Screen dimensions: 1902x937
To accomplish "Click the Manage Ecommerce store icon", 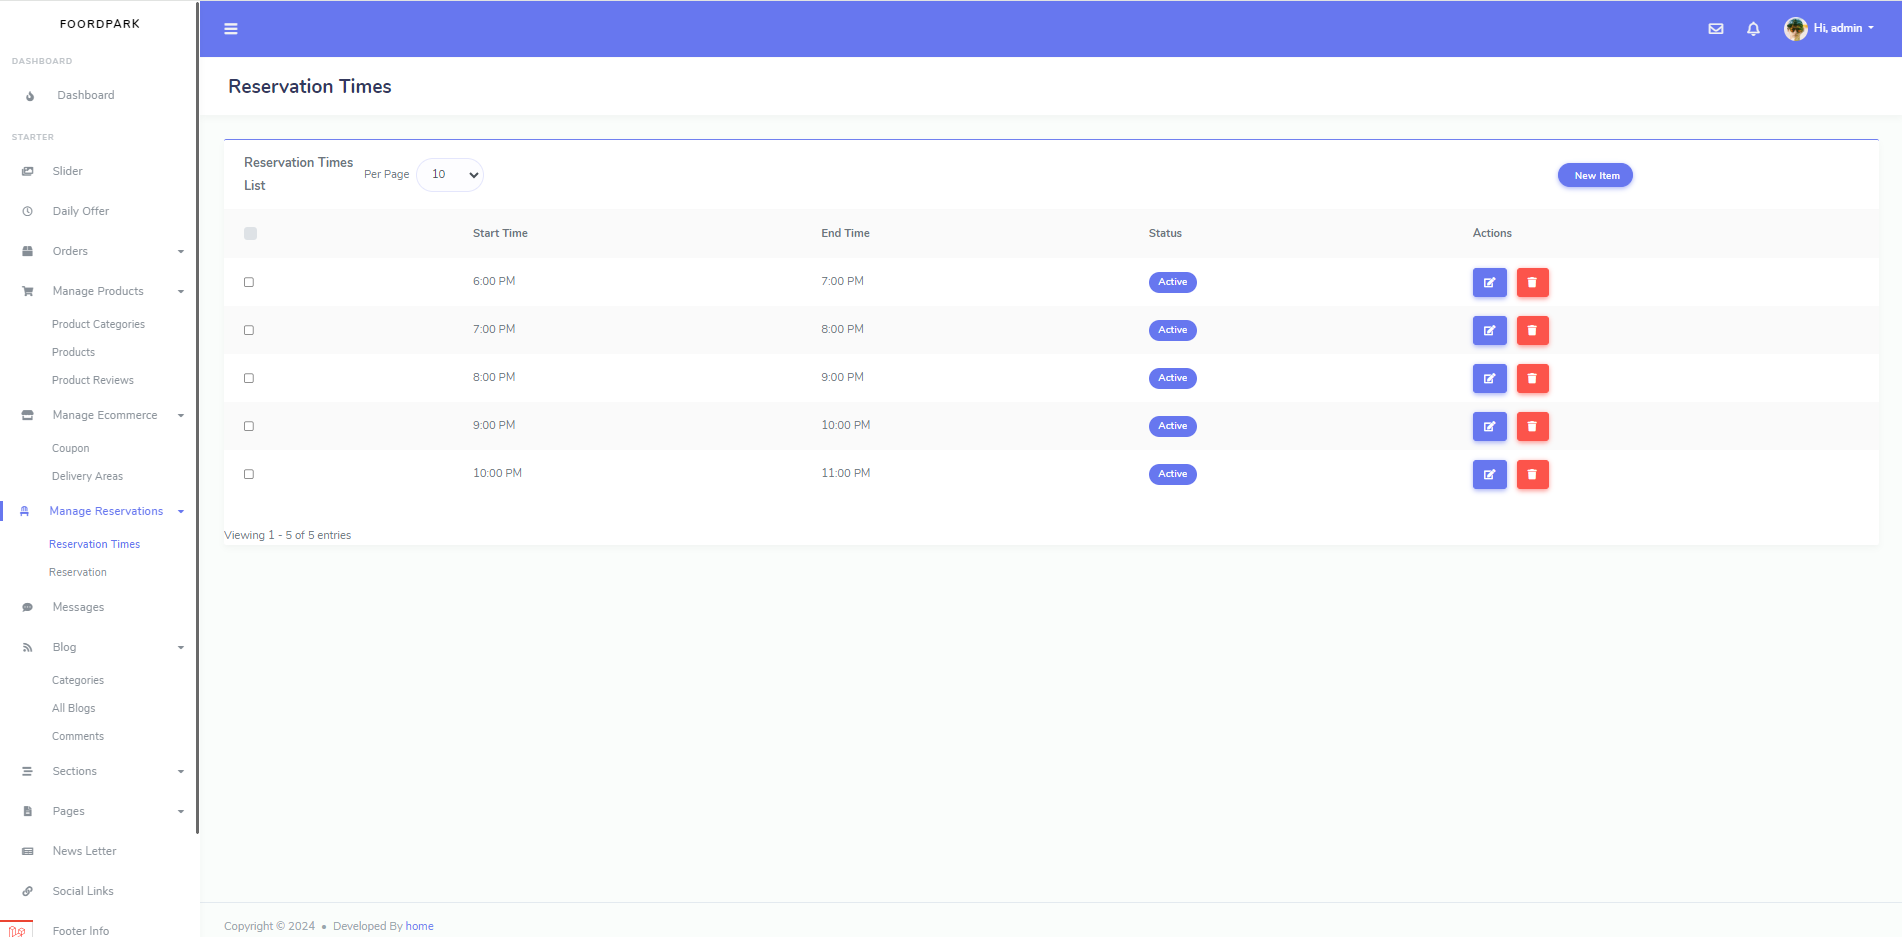I will (x=28, y=415).
